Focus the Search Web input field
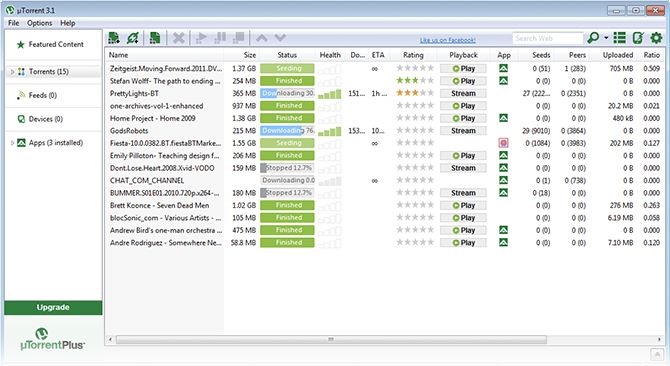670x366 pixels. click(548, 38)
